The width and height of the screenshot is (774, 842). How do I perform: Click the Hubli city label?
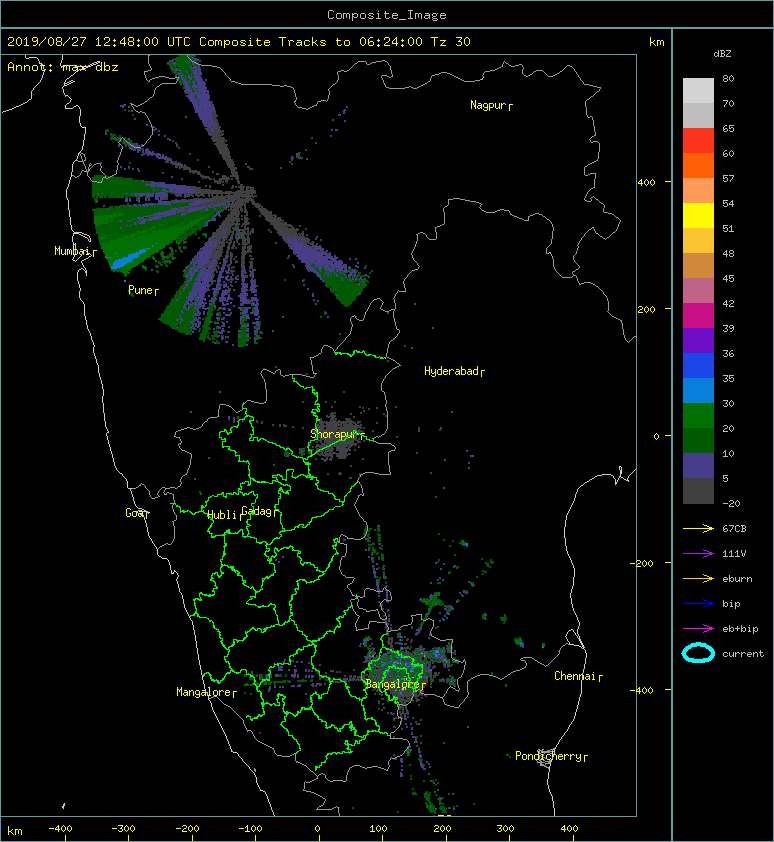point(222,515)
